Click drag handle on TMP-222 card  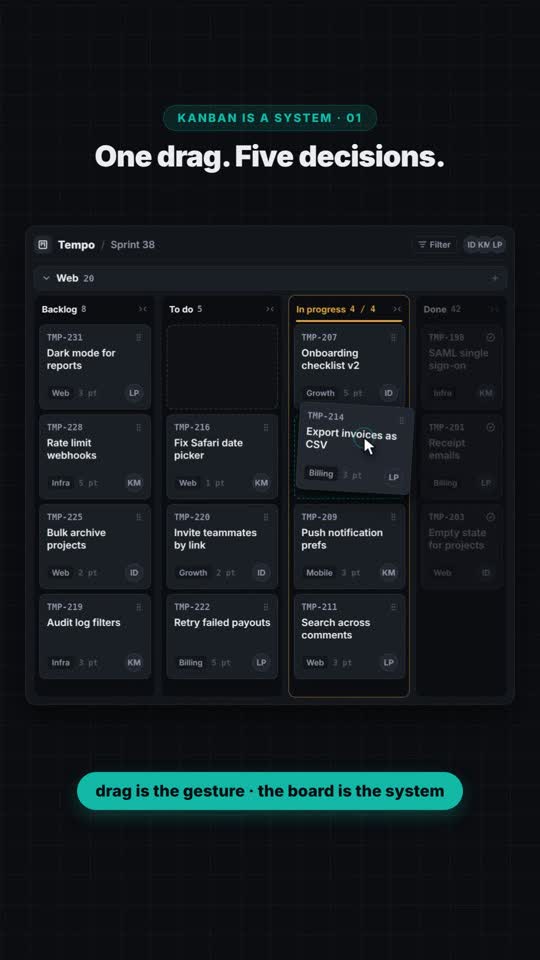tap(266, 607)
